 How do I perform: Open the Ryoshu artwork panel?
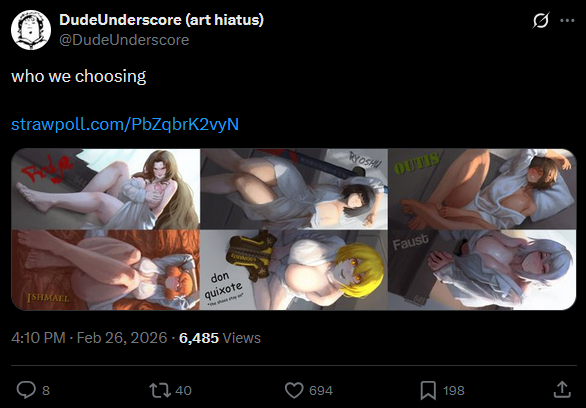tap(294, 189)
